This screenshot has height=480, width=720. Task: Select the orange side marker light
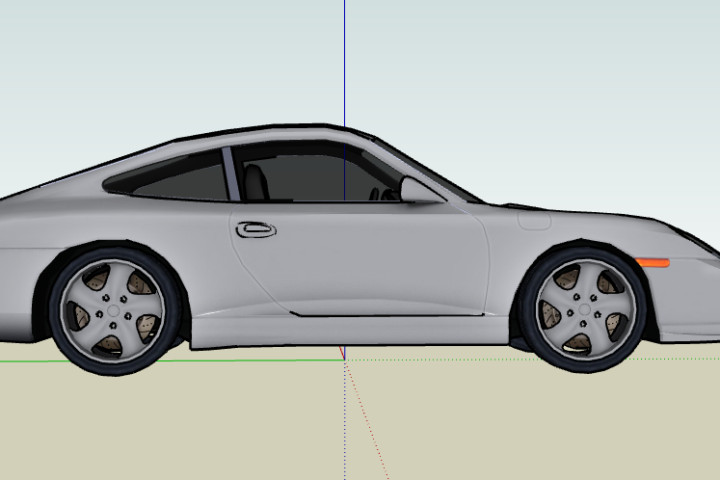point(652,263)
